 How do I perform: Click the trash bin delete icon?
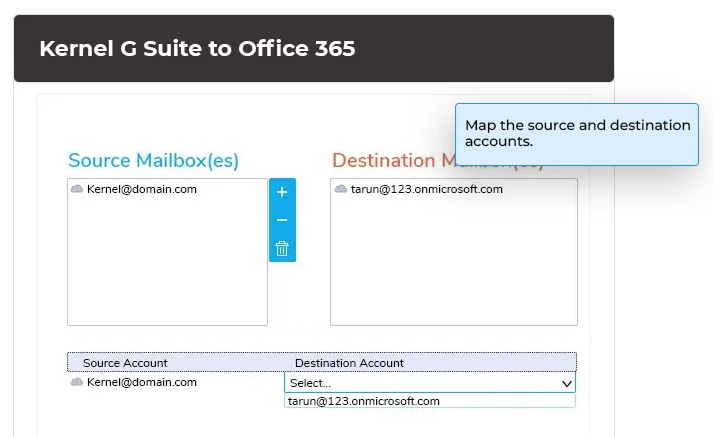point(282,248)
